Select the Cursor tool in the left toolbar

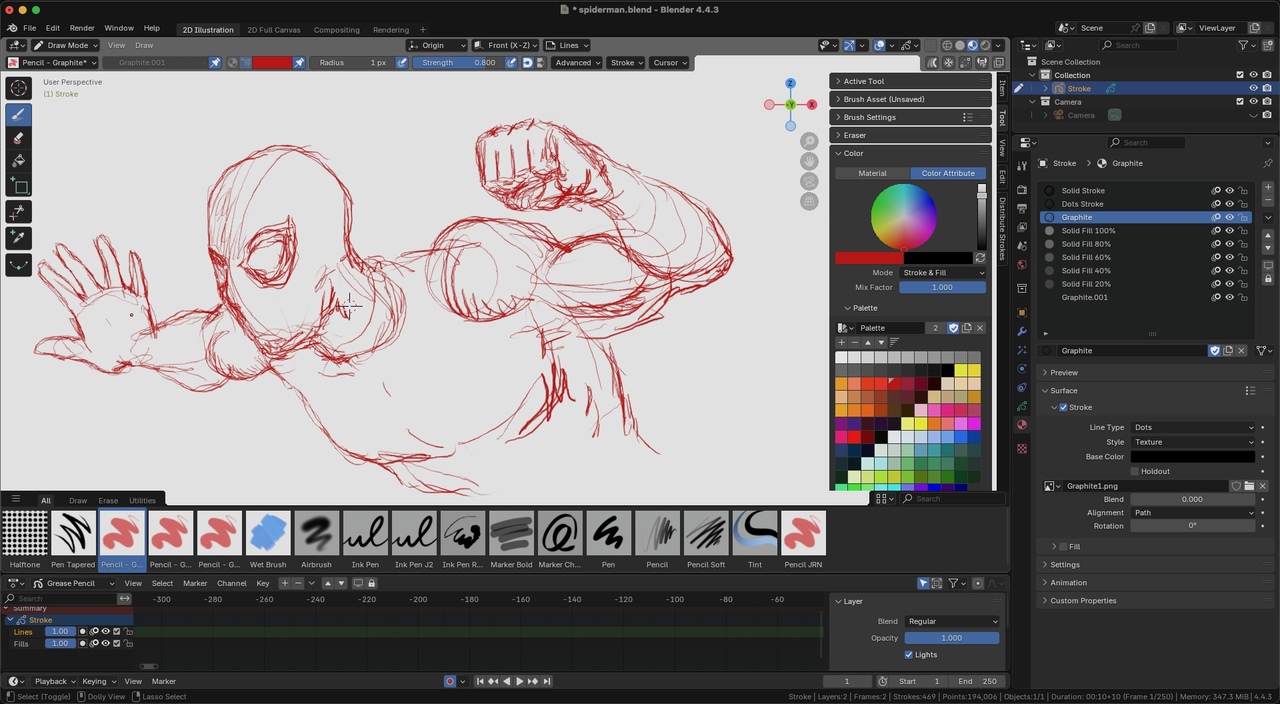pos(18,88)
